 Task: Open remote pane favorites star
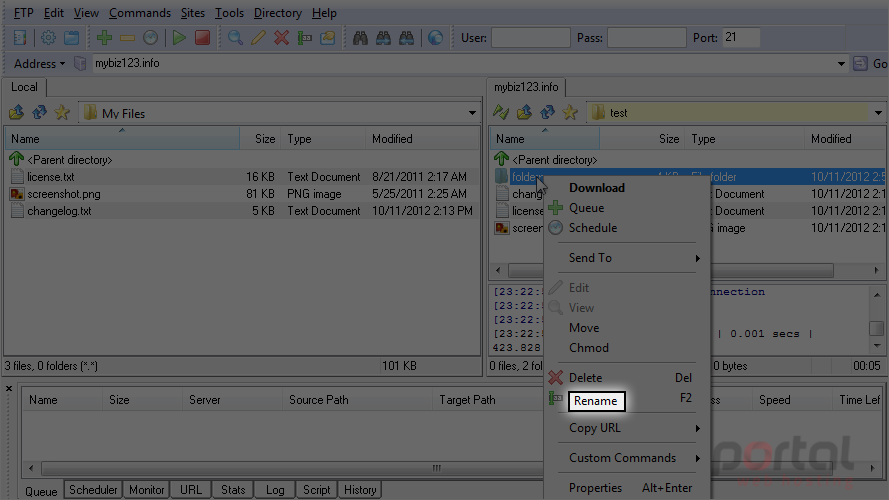(x=570, y=112)
